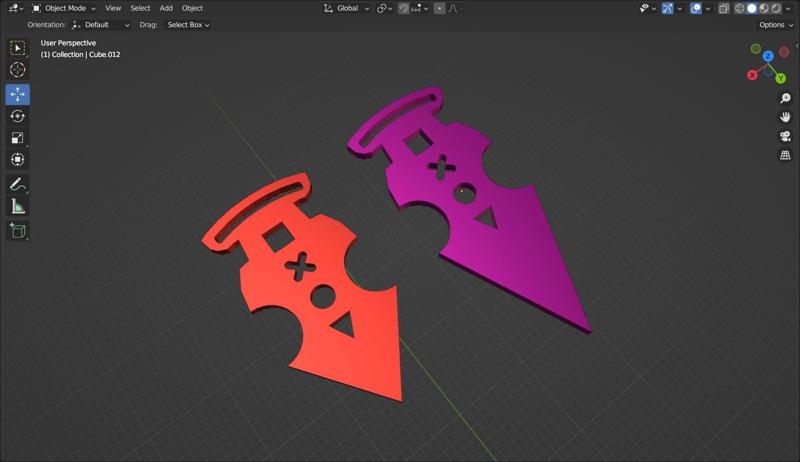800x462 pixels.
Task: Toggle snapping magnet button
Action: [x=404, y=8]
